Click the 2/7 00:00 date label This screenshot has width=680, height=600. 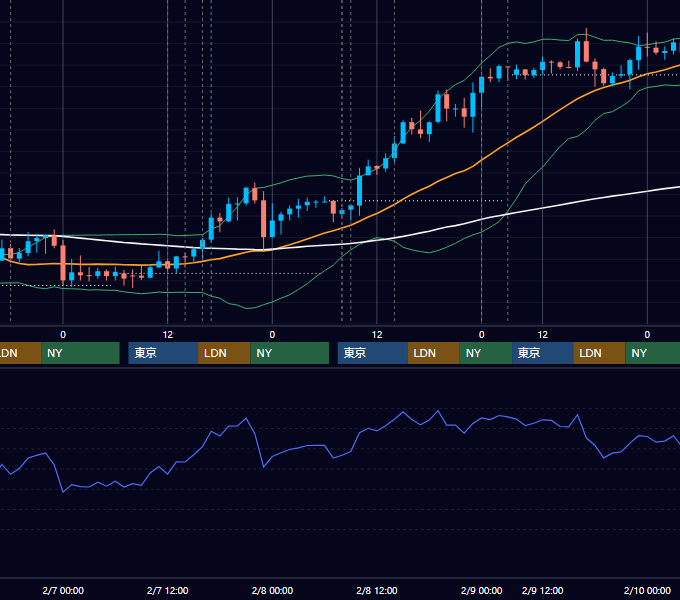click(x=63, y=590)
